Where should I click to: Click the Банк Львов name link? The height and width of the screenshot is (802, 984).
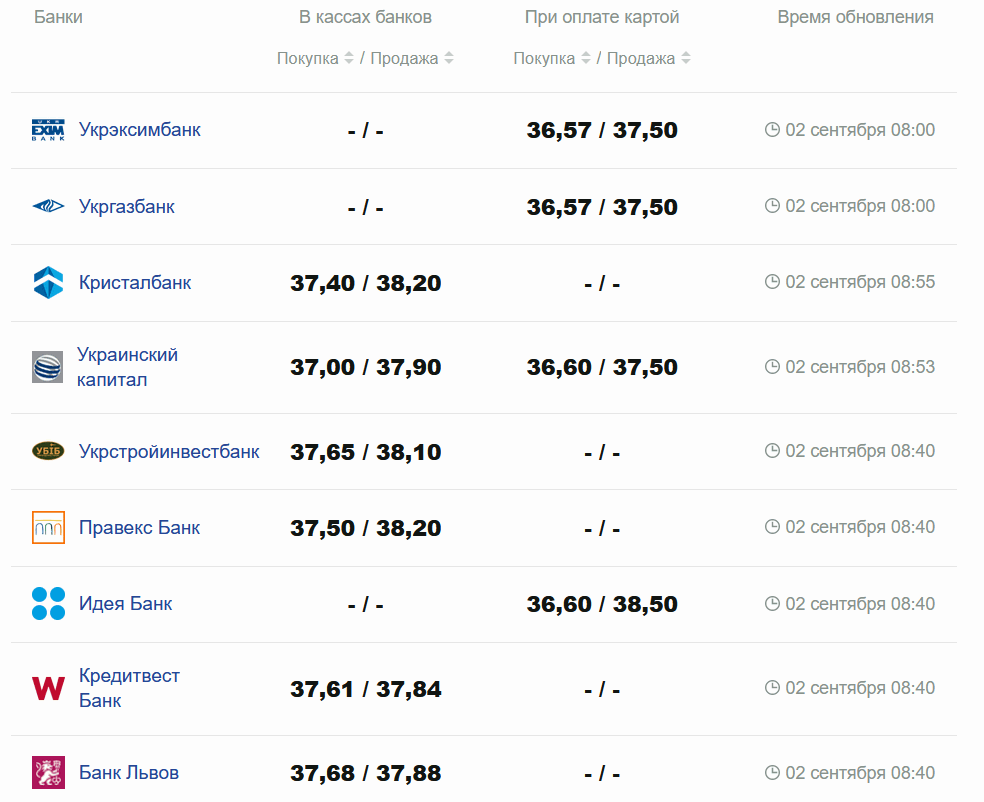[129, 773]
